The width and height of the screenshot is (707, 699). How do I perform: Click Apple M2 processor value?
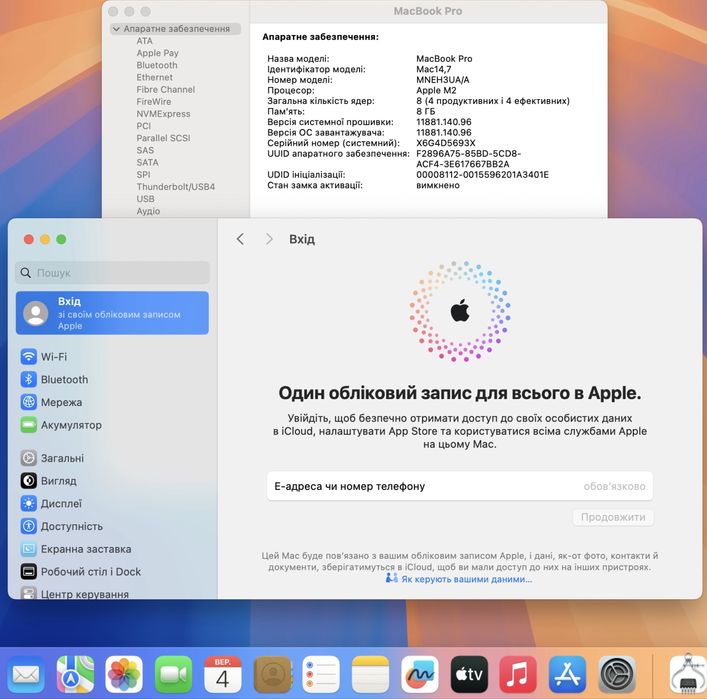[x=436, y=90]
